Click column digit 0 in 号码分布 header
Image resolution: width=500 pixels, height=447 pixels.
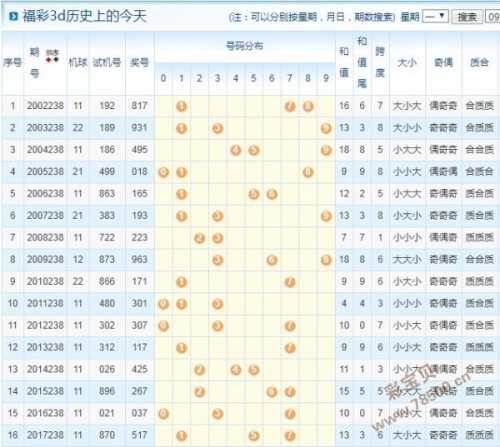(x=163, y=78)
